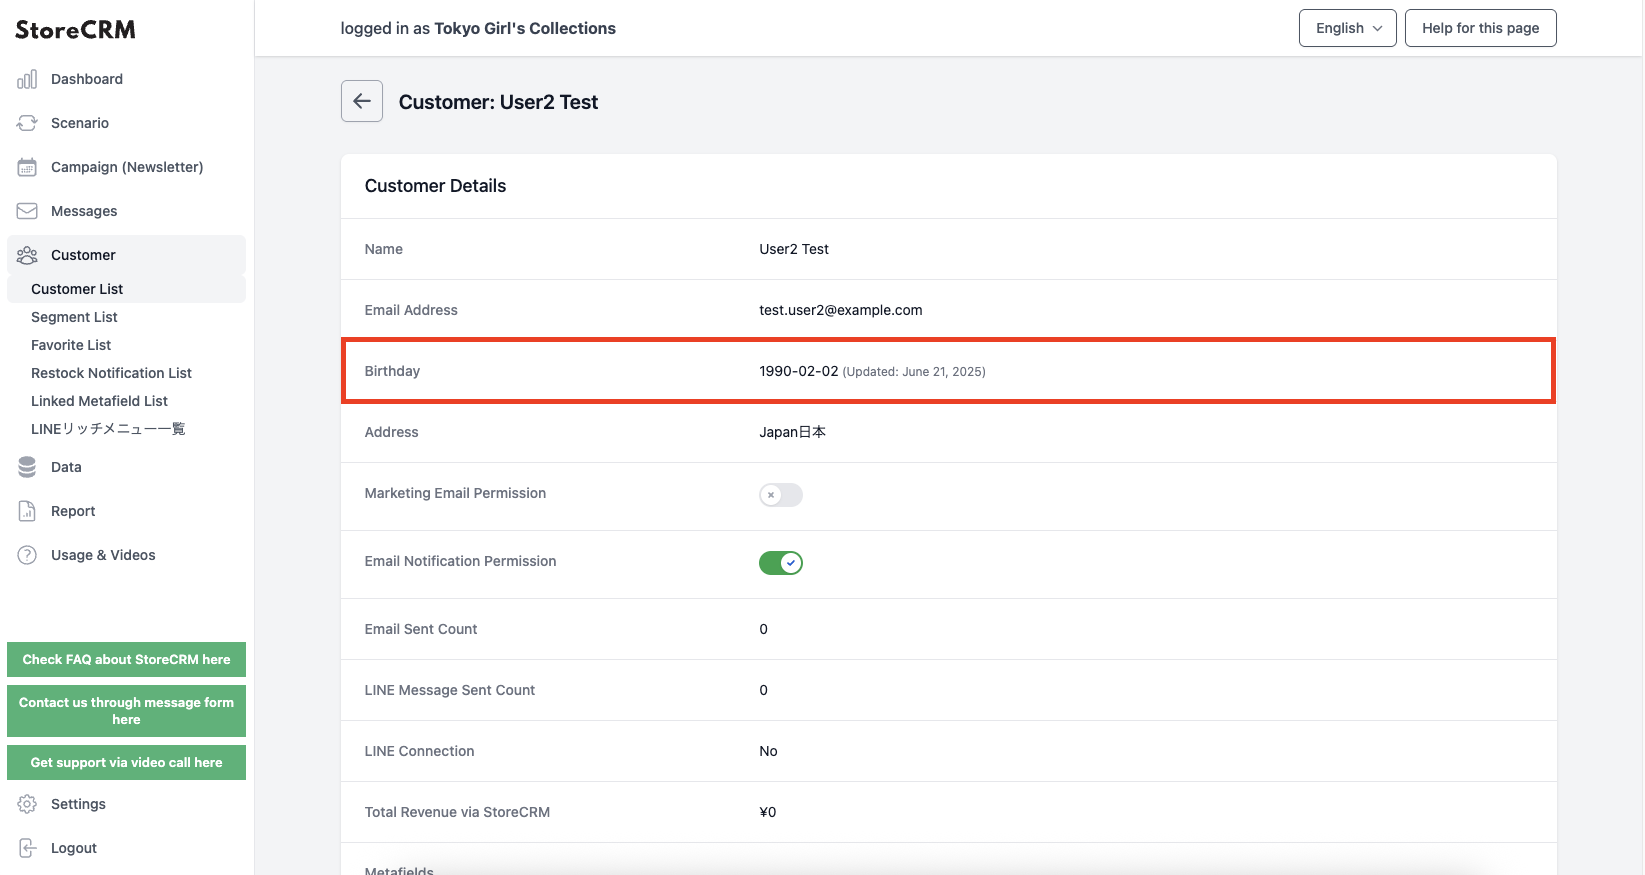Viewport: 1645px width, 875px height.
Task: Click Total Revenue value ¥0
Action: pos(768,812)
